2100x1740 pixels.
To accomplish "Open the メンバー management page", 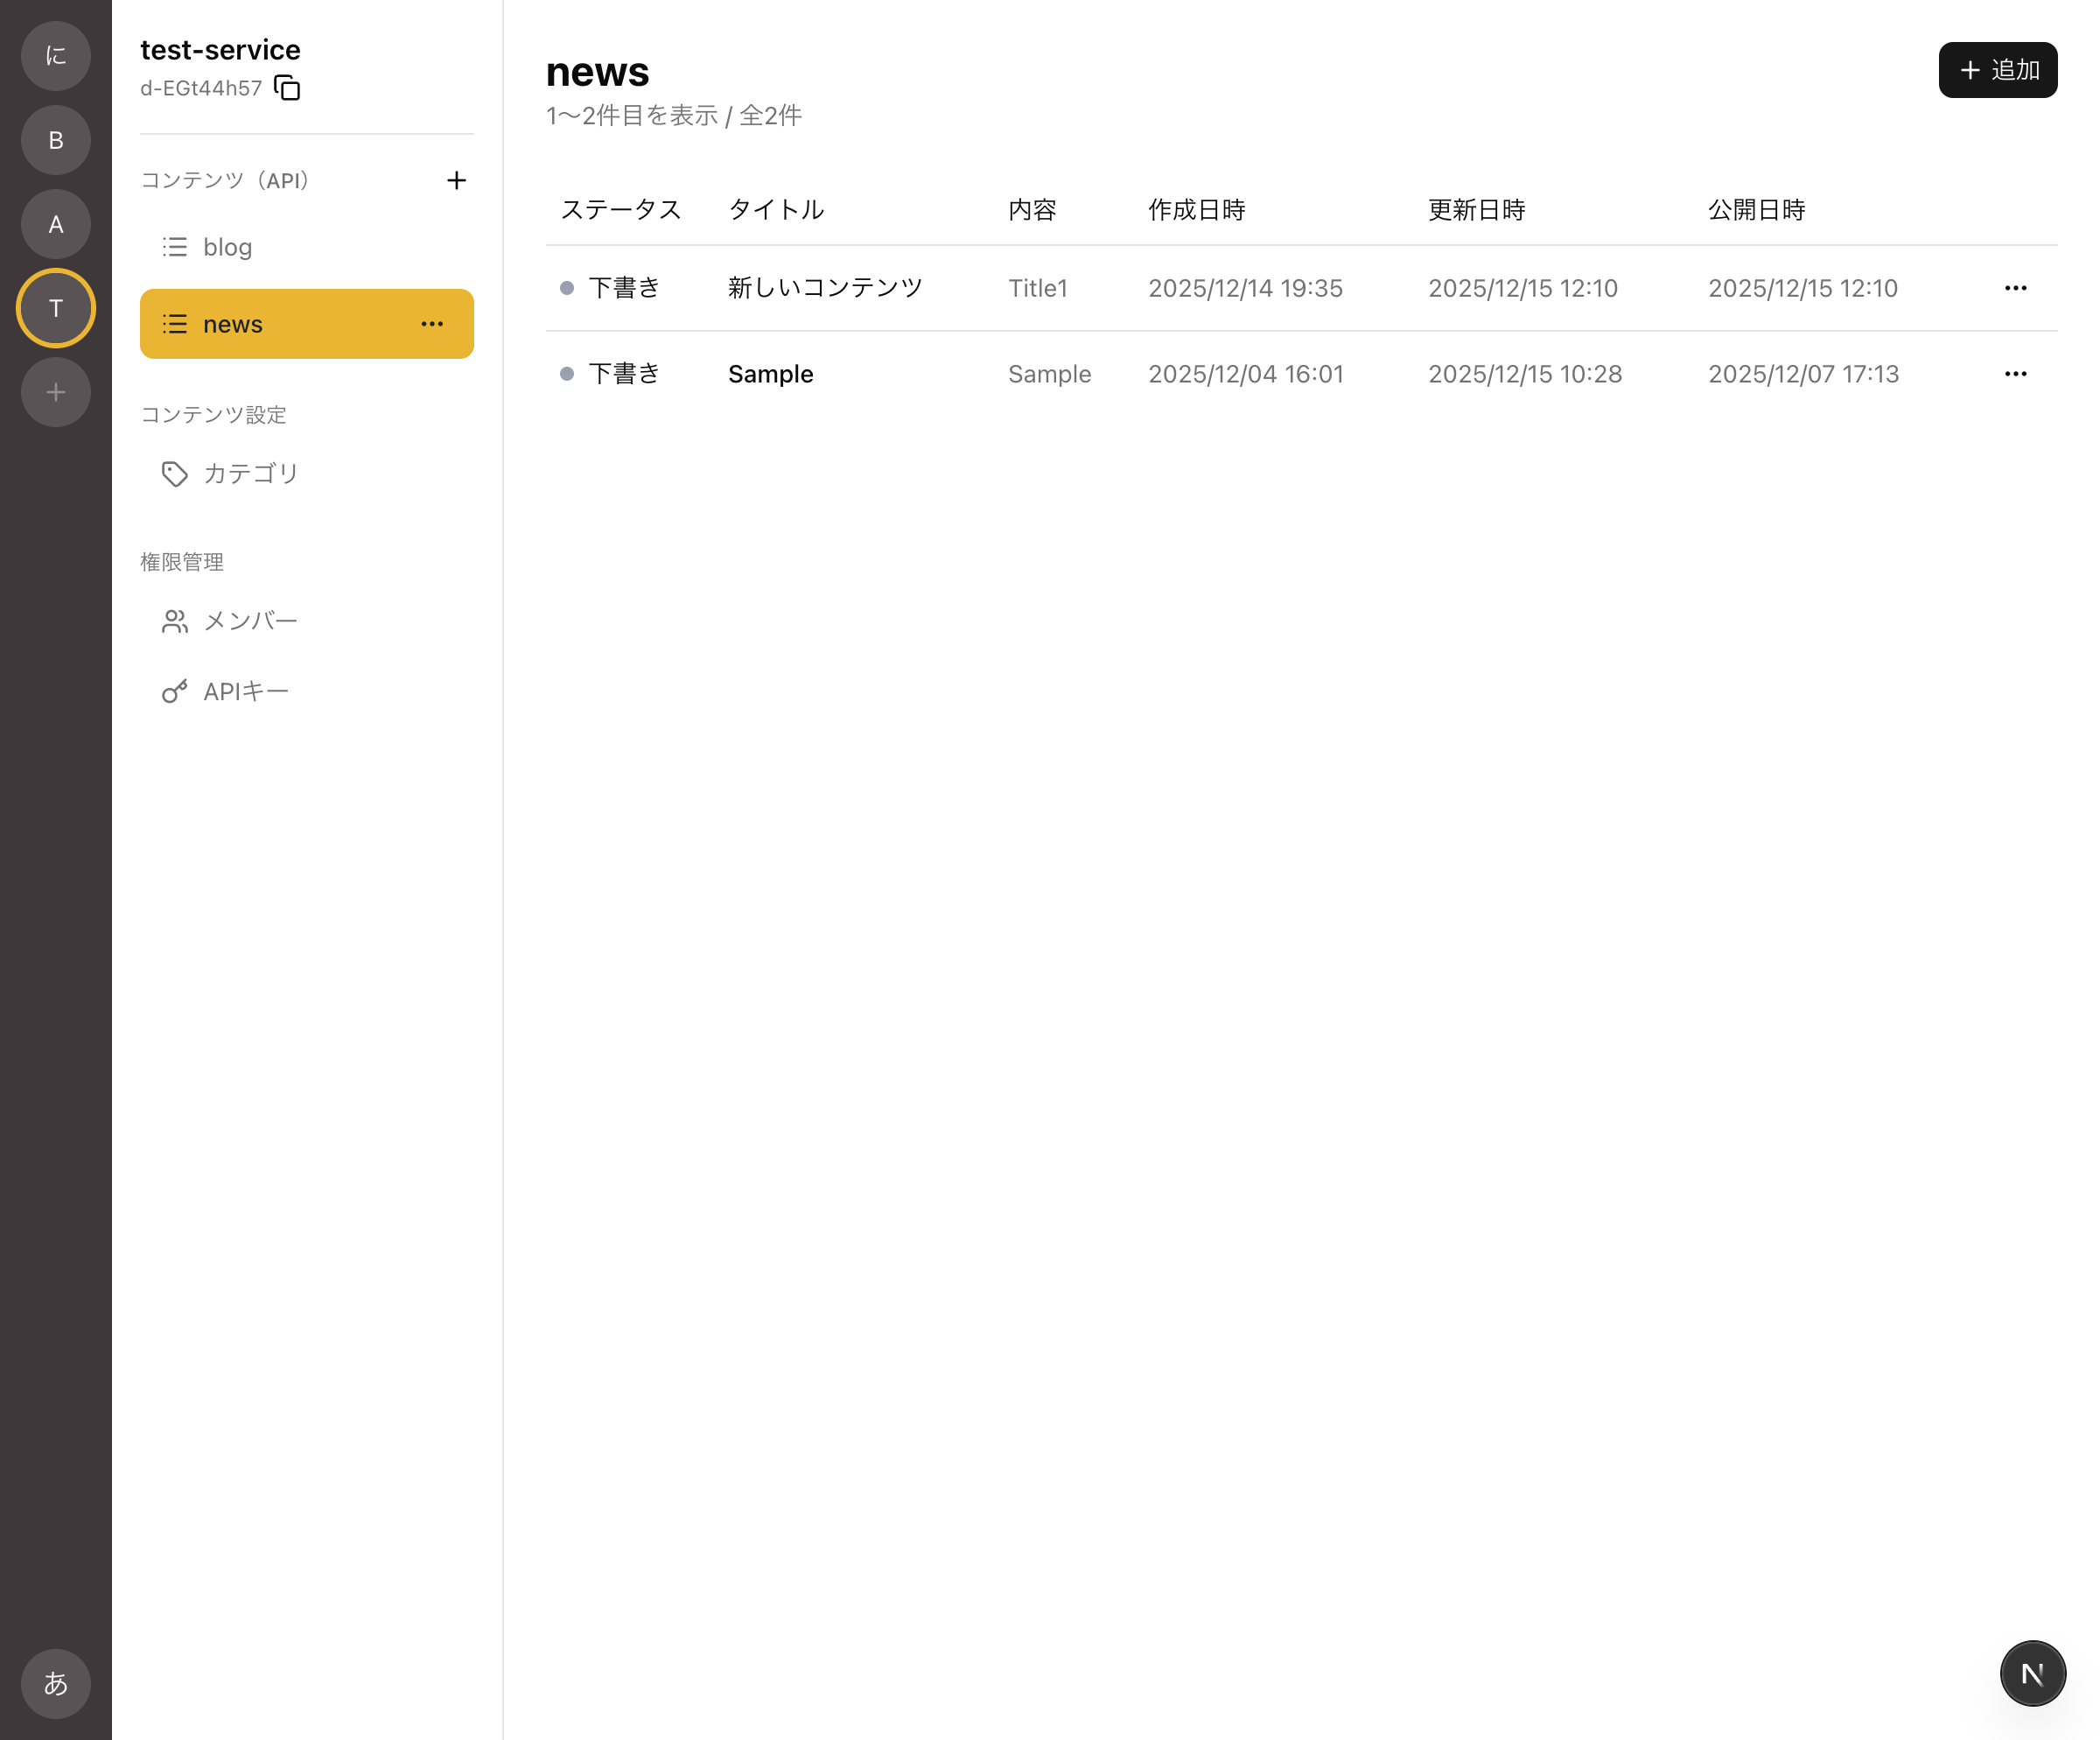I will (307, 621).
